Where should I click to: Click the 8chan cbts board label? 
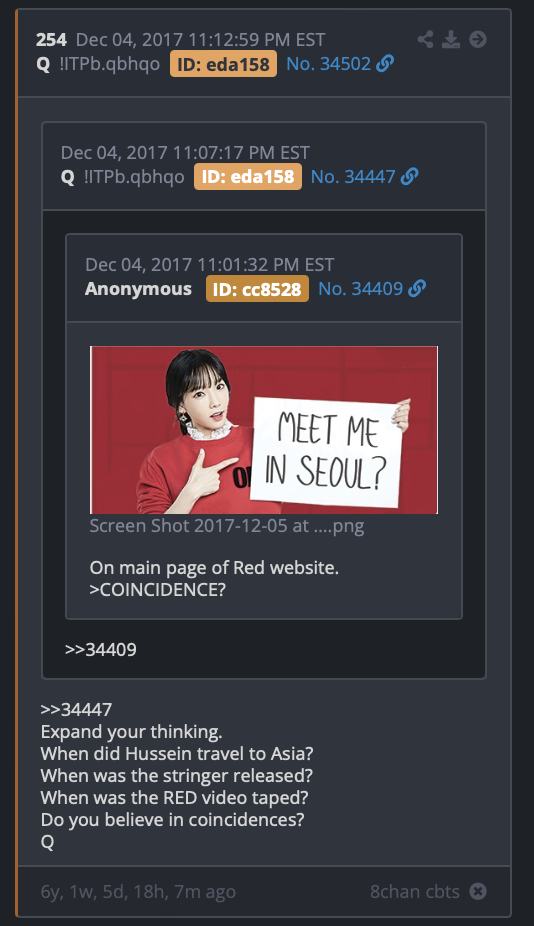coord(415,891)
